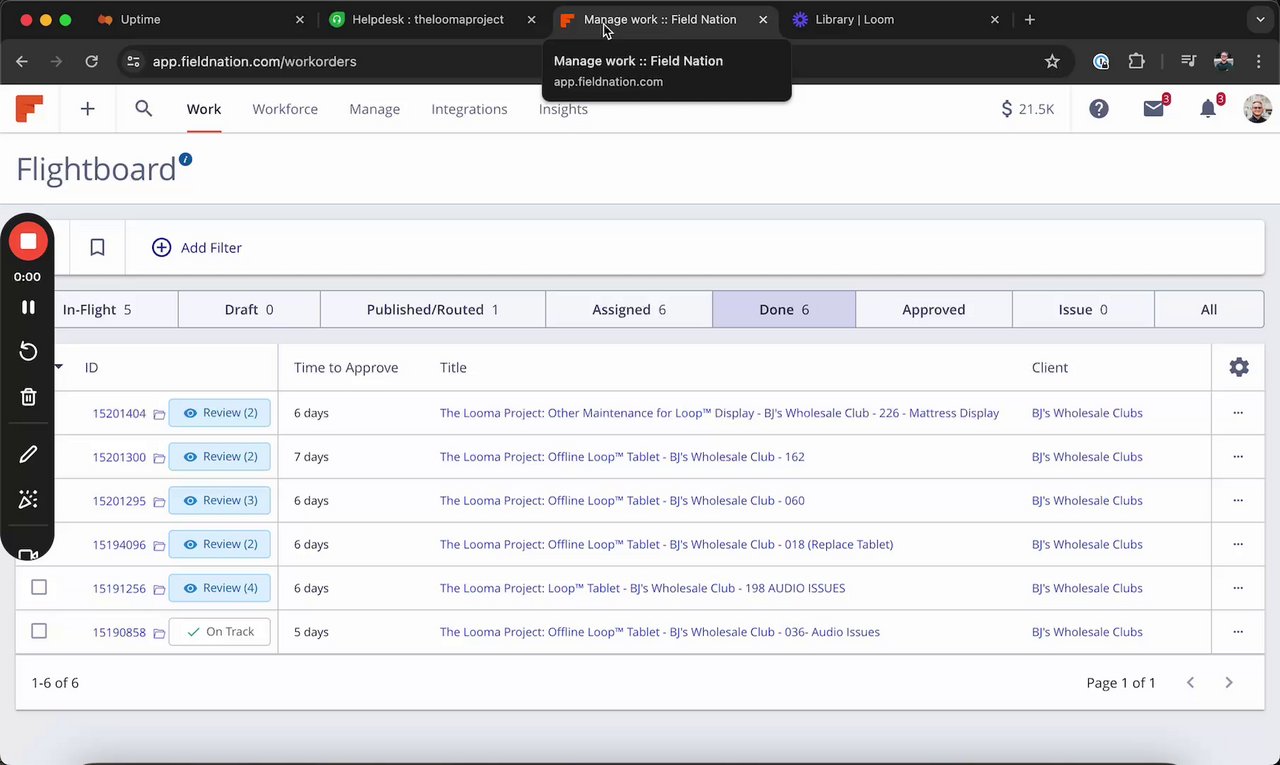Click On Track status for order 15190858

[220, 632]
